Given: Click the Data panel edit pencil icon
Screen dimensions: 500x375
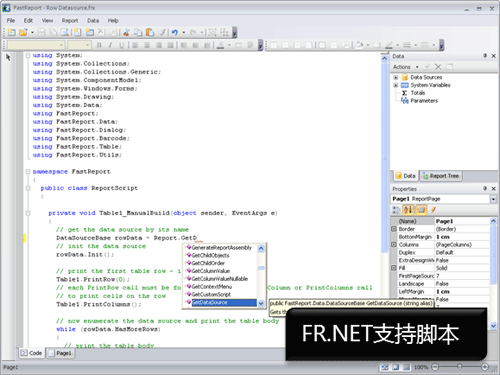Looking at the screenshot, I should pos(427,67).
